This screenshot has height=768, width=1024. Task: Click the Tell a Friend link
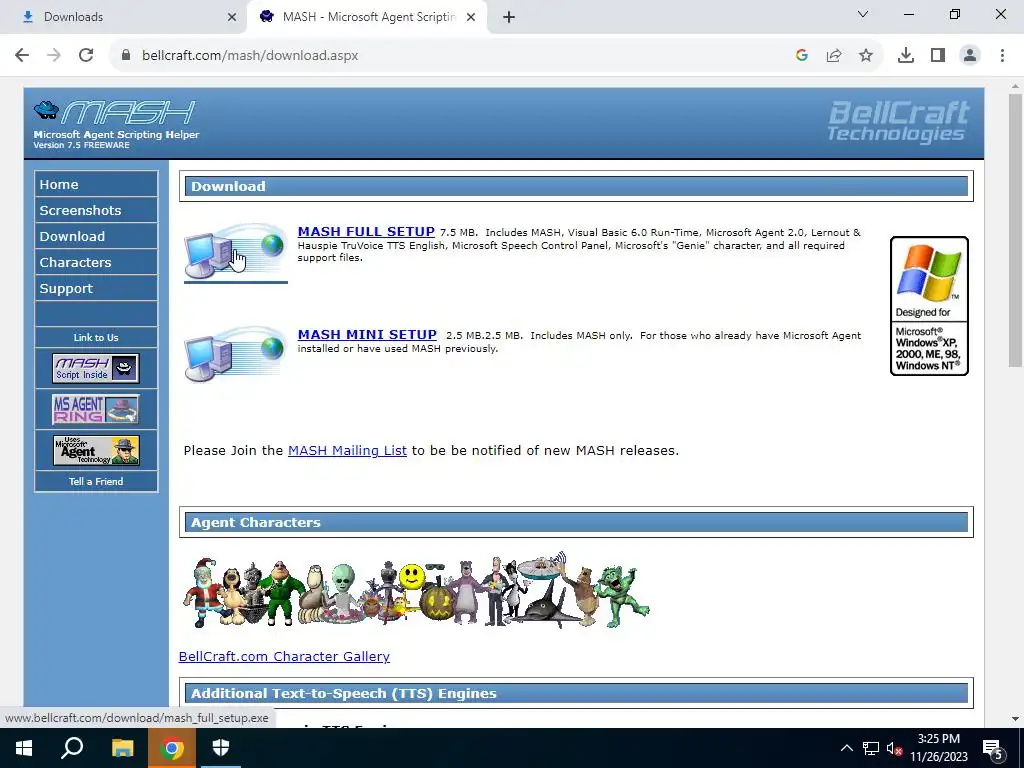click(x=96, y=481)
